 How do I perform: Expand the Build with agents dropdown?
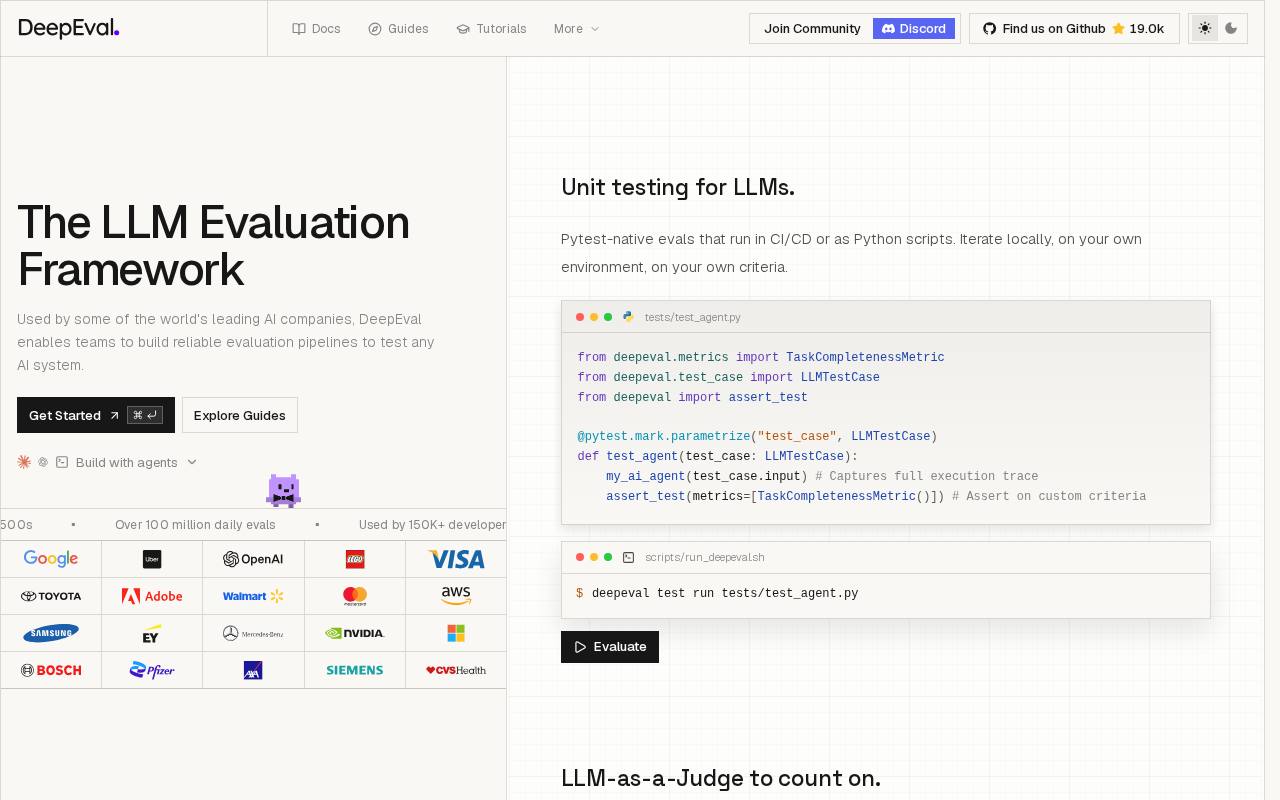point(107,462)
